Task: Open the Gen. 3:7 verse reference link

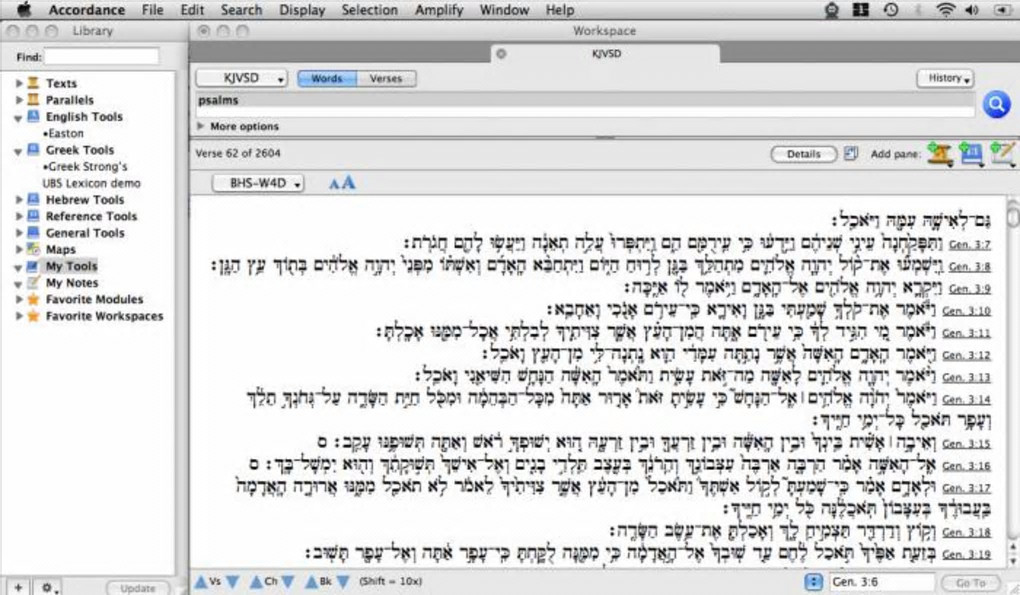Action: tap(969, 245)
